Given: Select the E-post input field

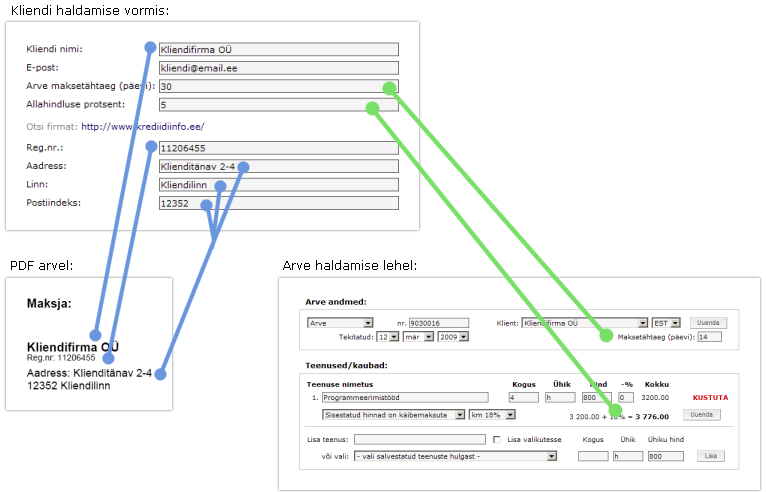Looking at the screenshot, I should (x=278, y=68).
